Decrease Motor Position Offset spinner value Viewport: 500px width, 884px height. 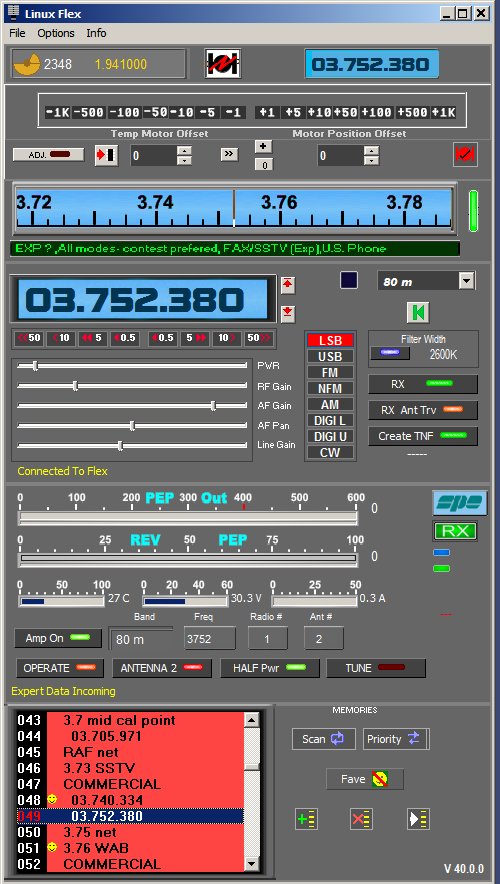(371, 160)
